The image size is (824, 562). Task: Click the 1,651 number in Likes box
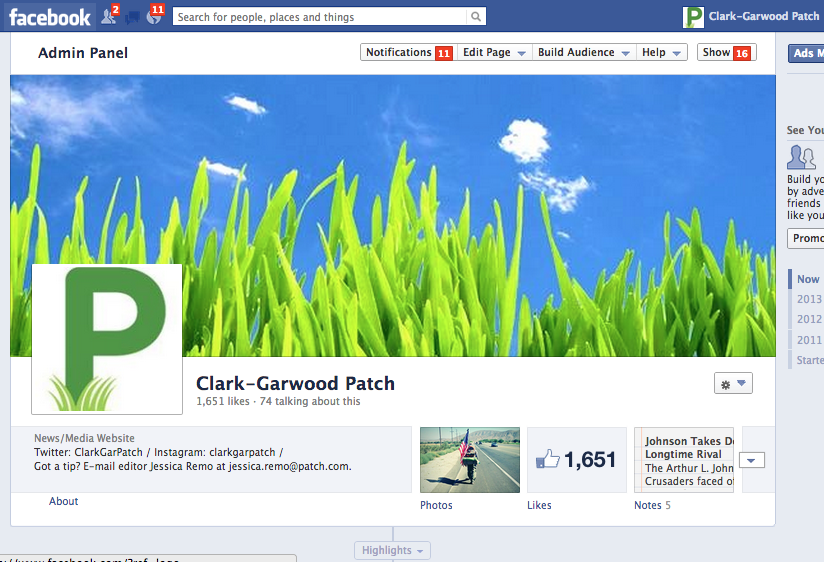[x=590, y=459]
